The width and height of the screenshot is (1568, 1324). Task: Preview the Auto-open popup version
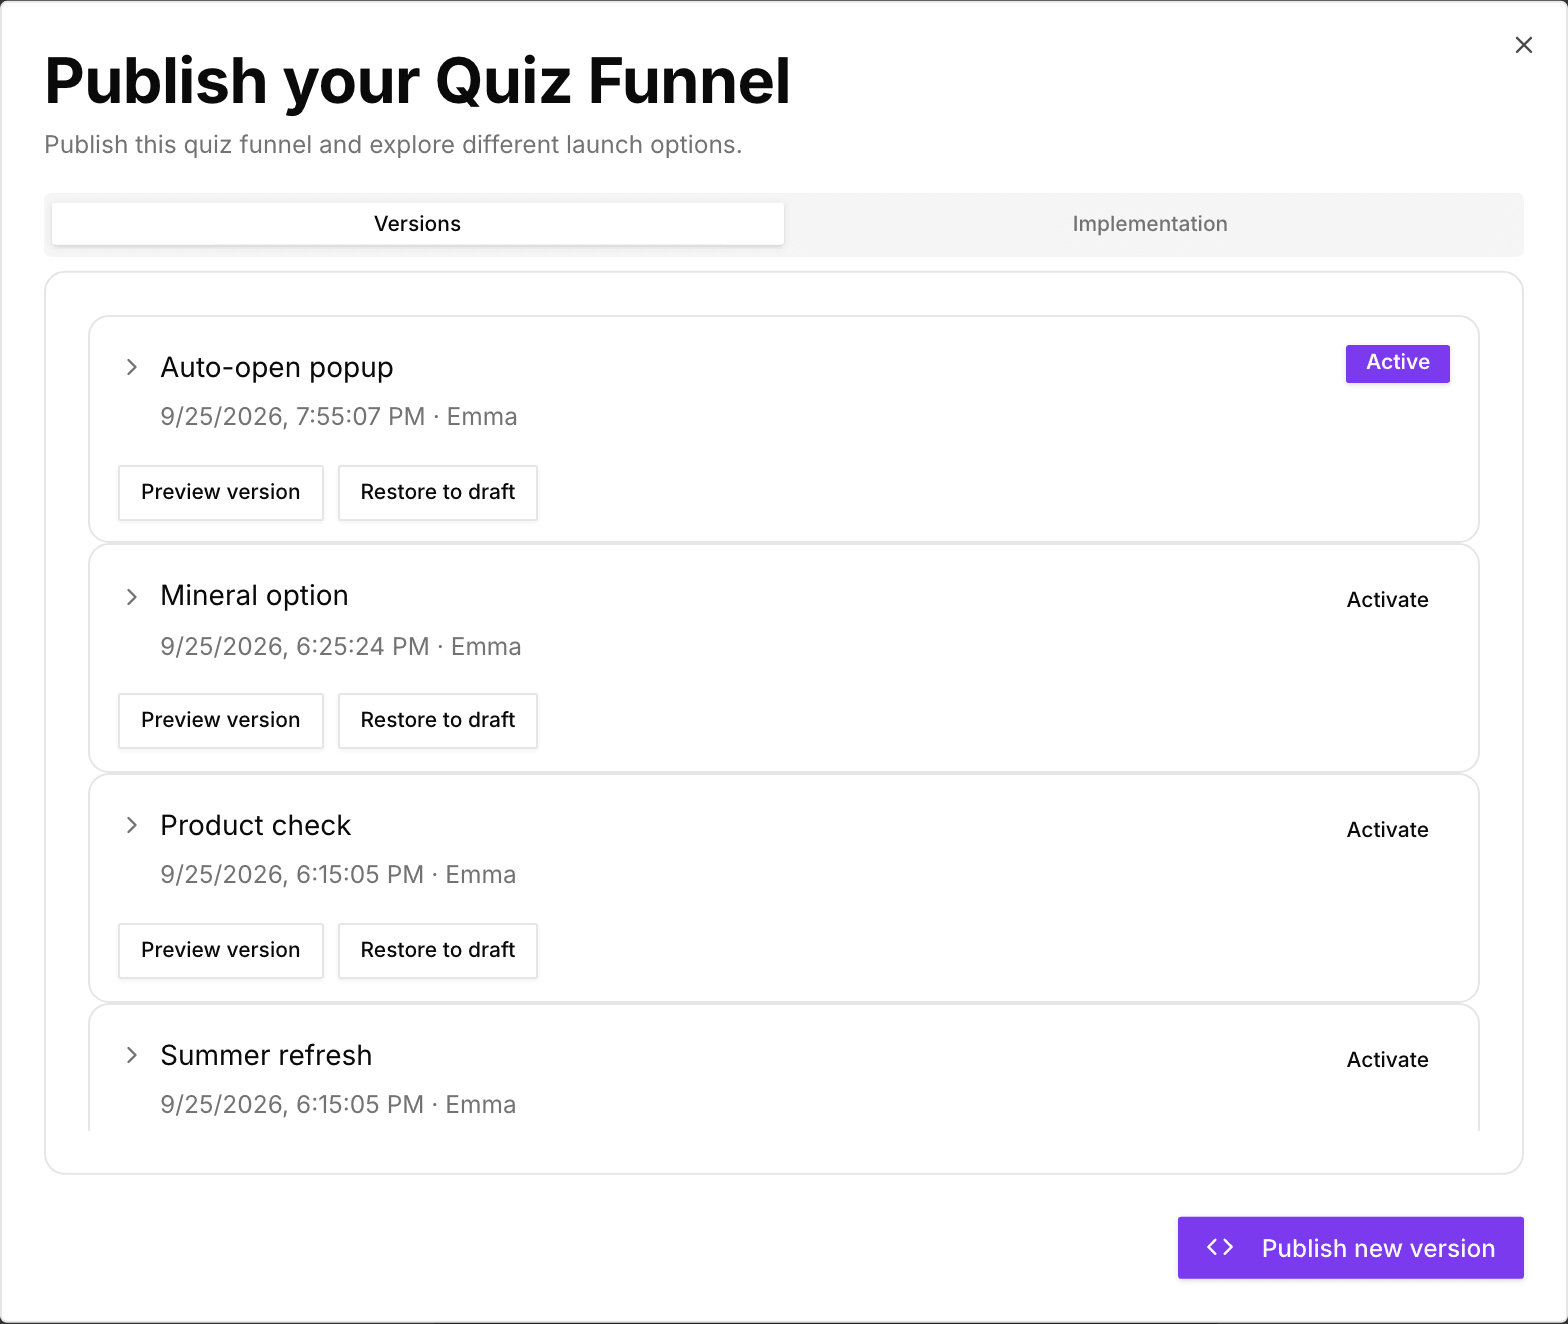pyautogui.click(x=221, y=492)
